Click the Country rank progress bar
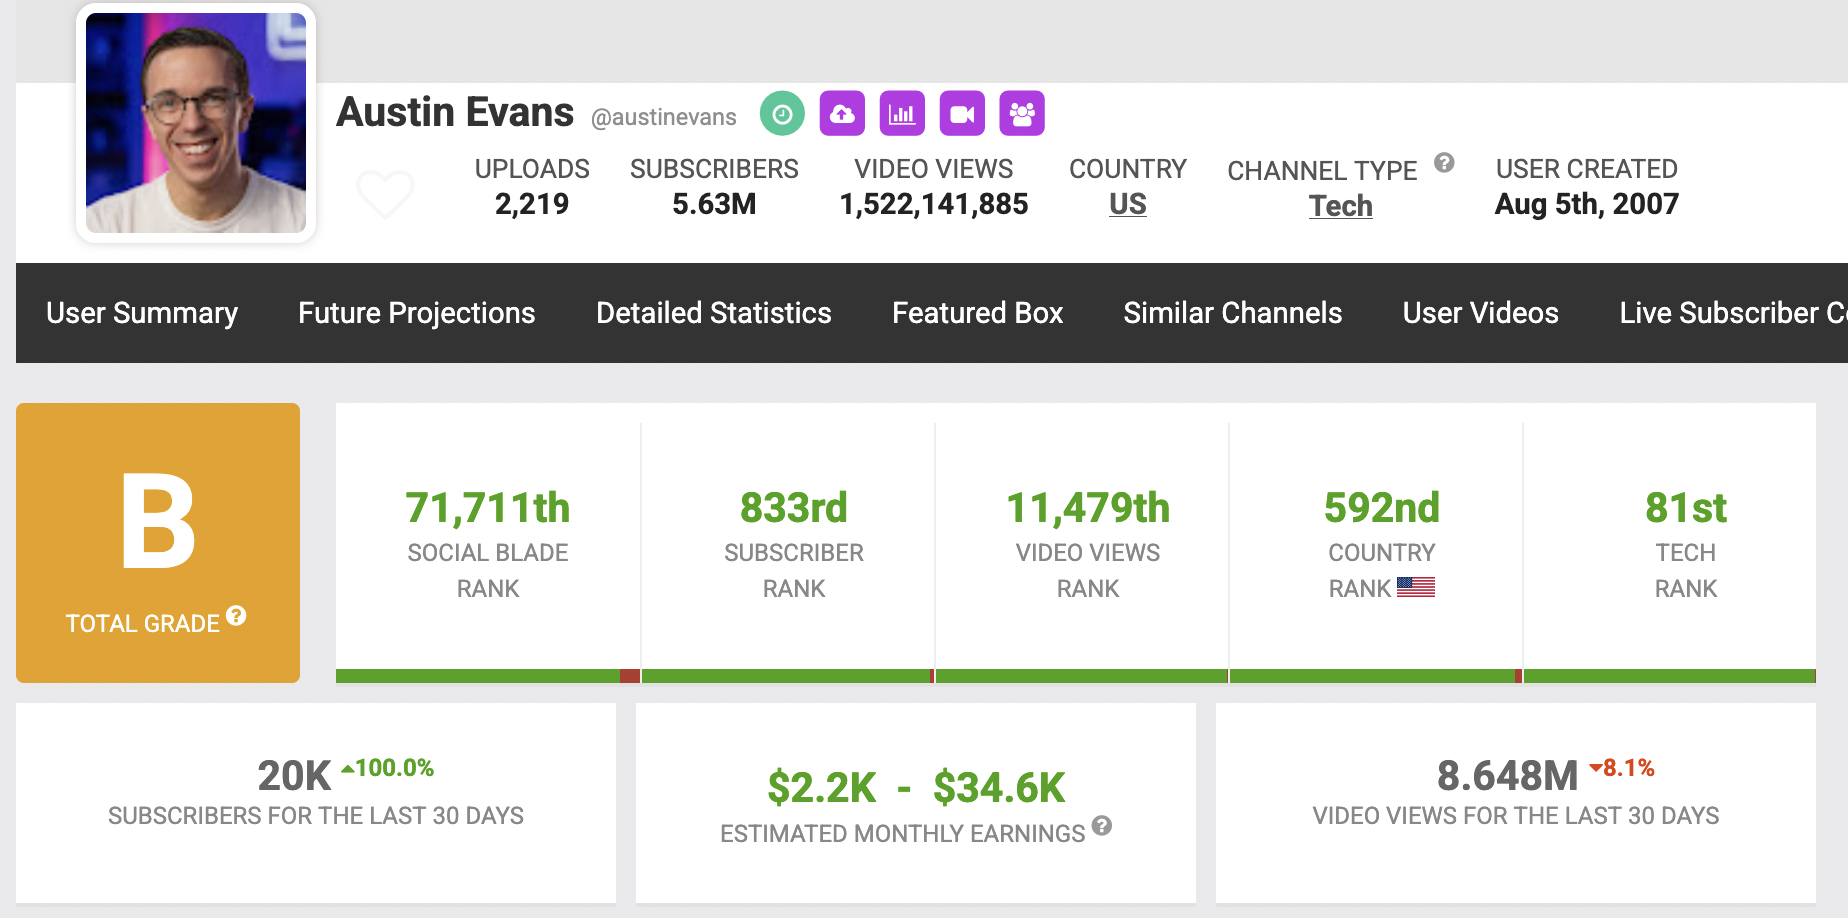Image resolution: width=1848 pixels, height=918 pixels. (1376, 676)
